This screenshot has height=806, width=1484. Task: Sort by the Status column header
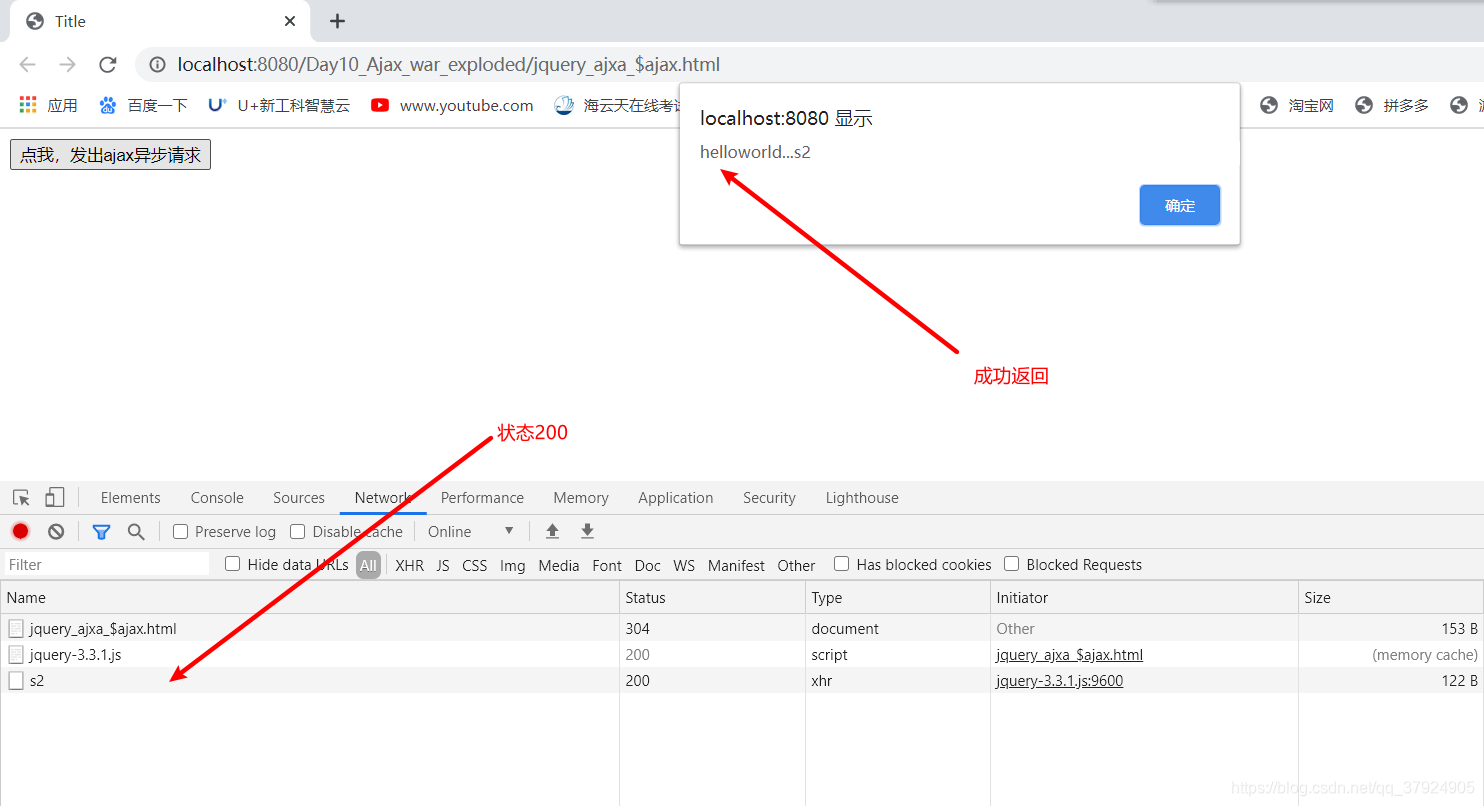tap(712, 598)
